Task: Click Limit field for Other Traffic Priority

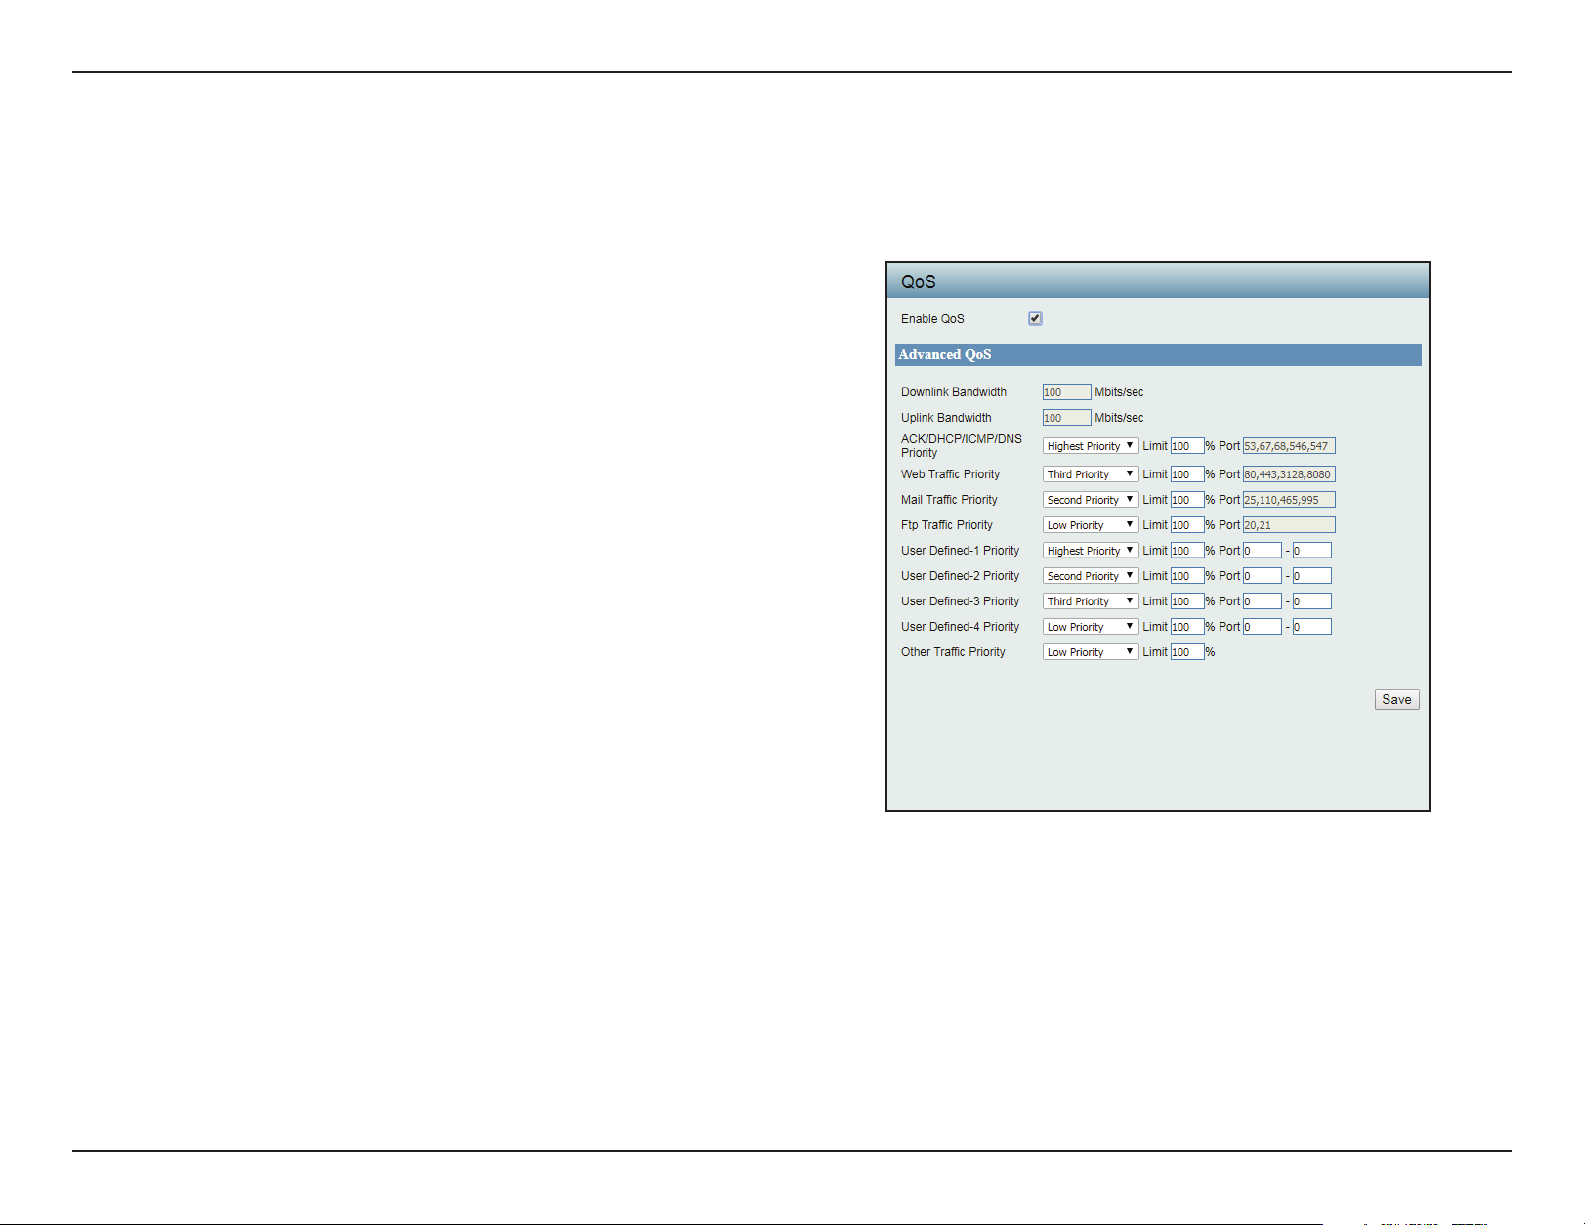Action: (x=1187, y=652)
